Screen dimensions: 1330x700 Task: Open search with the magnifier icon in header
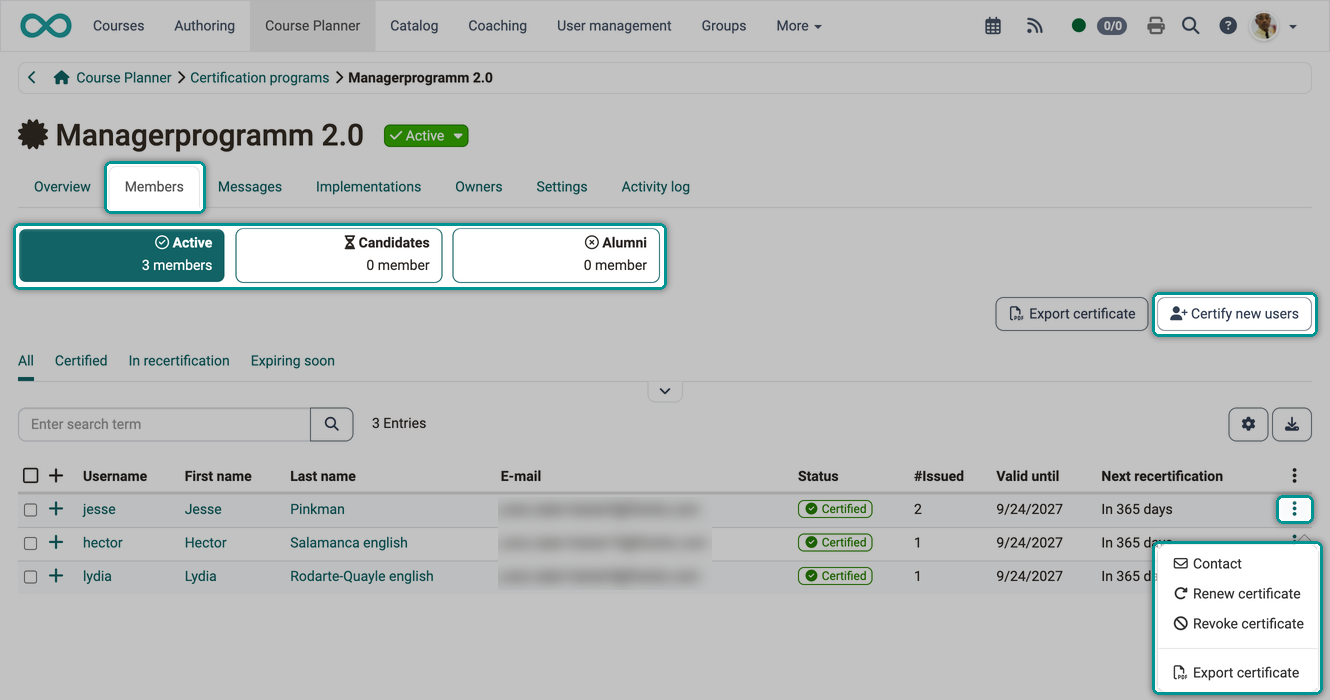coord(1190,26)
